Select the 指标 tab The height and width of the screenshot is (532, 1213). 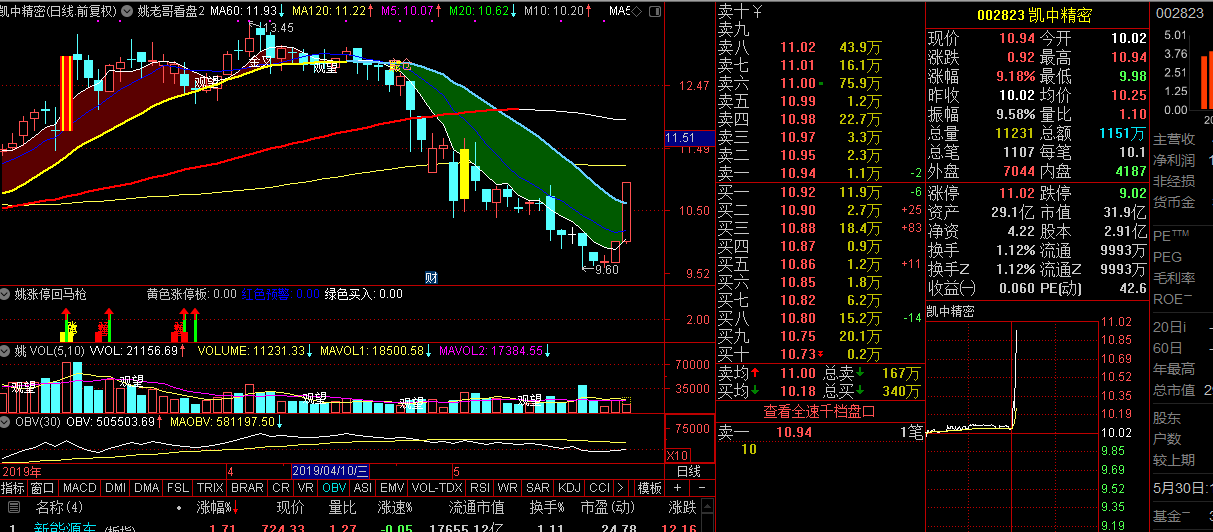tap(13, 488)
